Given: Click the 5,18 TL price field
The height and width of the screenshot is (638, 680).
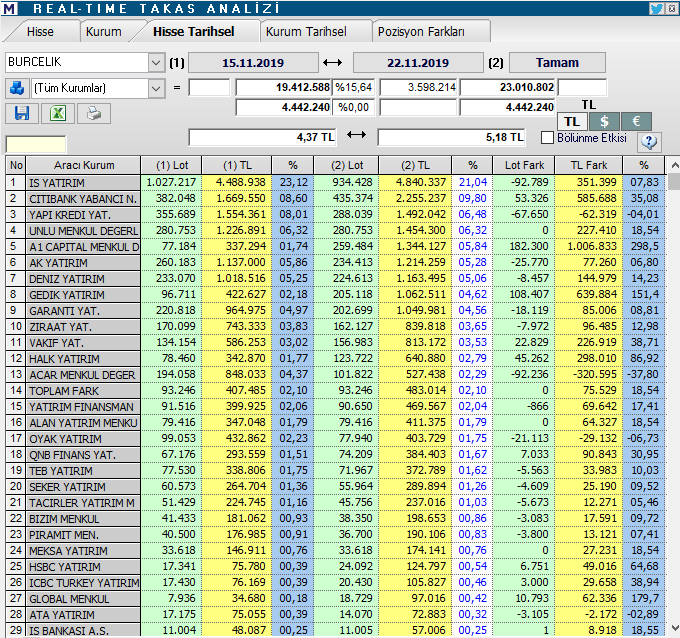Looking at the screenshot, I should click(x=451, y=137).
